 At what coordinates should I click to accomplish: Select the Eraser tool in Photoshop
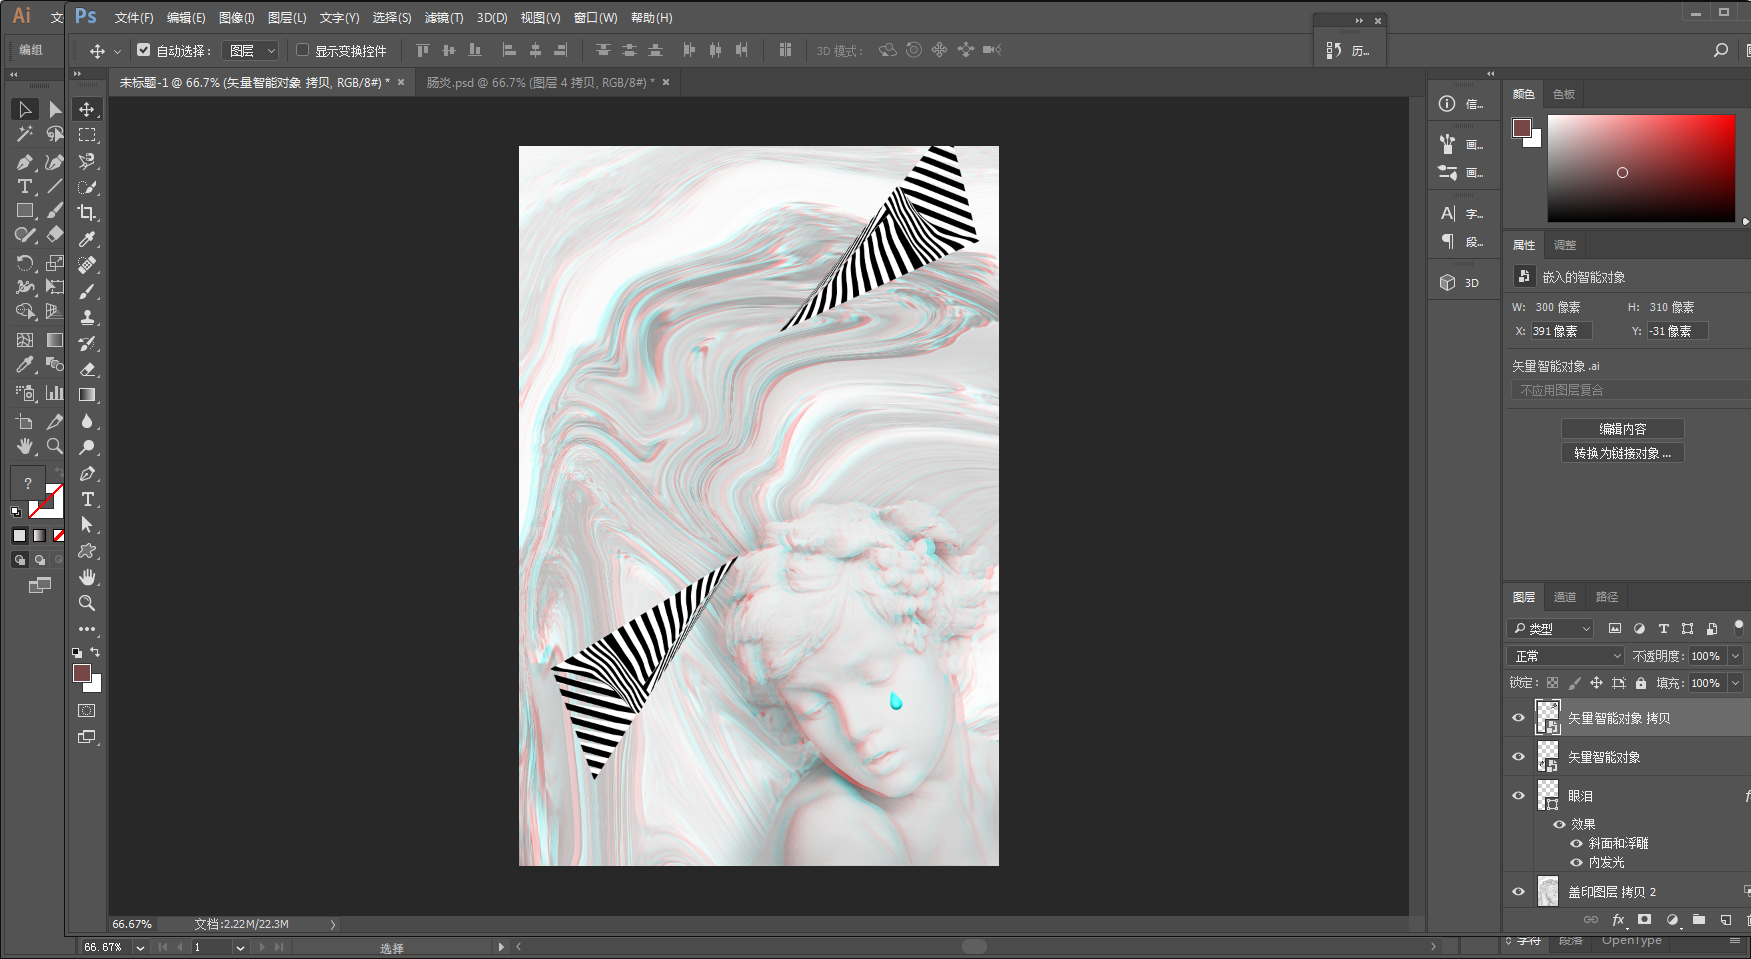click(x=87, y=369)
